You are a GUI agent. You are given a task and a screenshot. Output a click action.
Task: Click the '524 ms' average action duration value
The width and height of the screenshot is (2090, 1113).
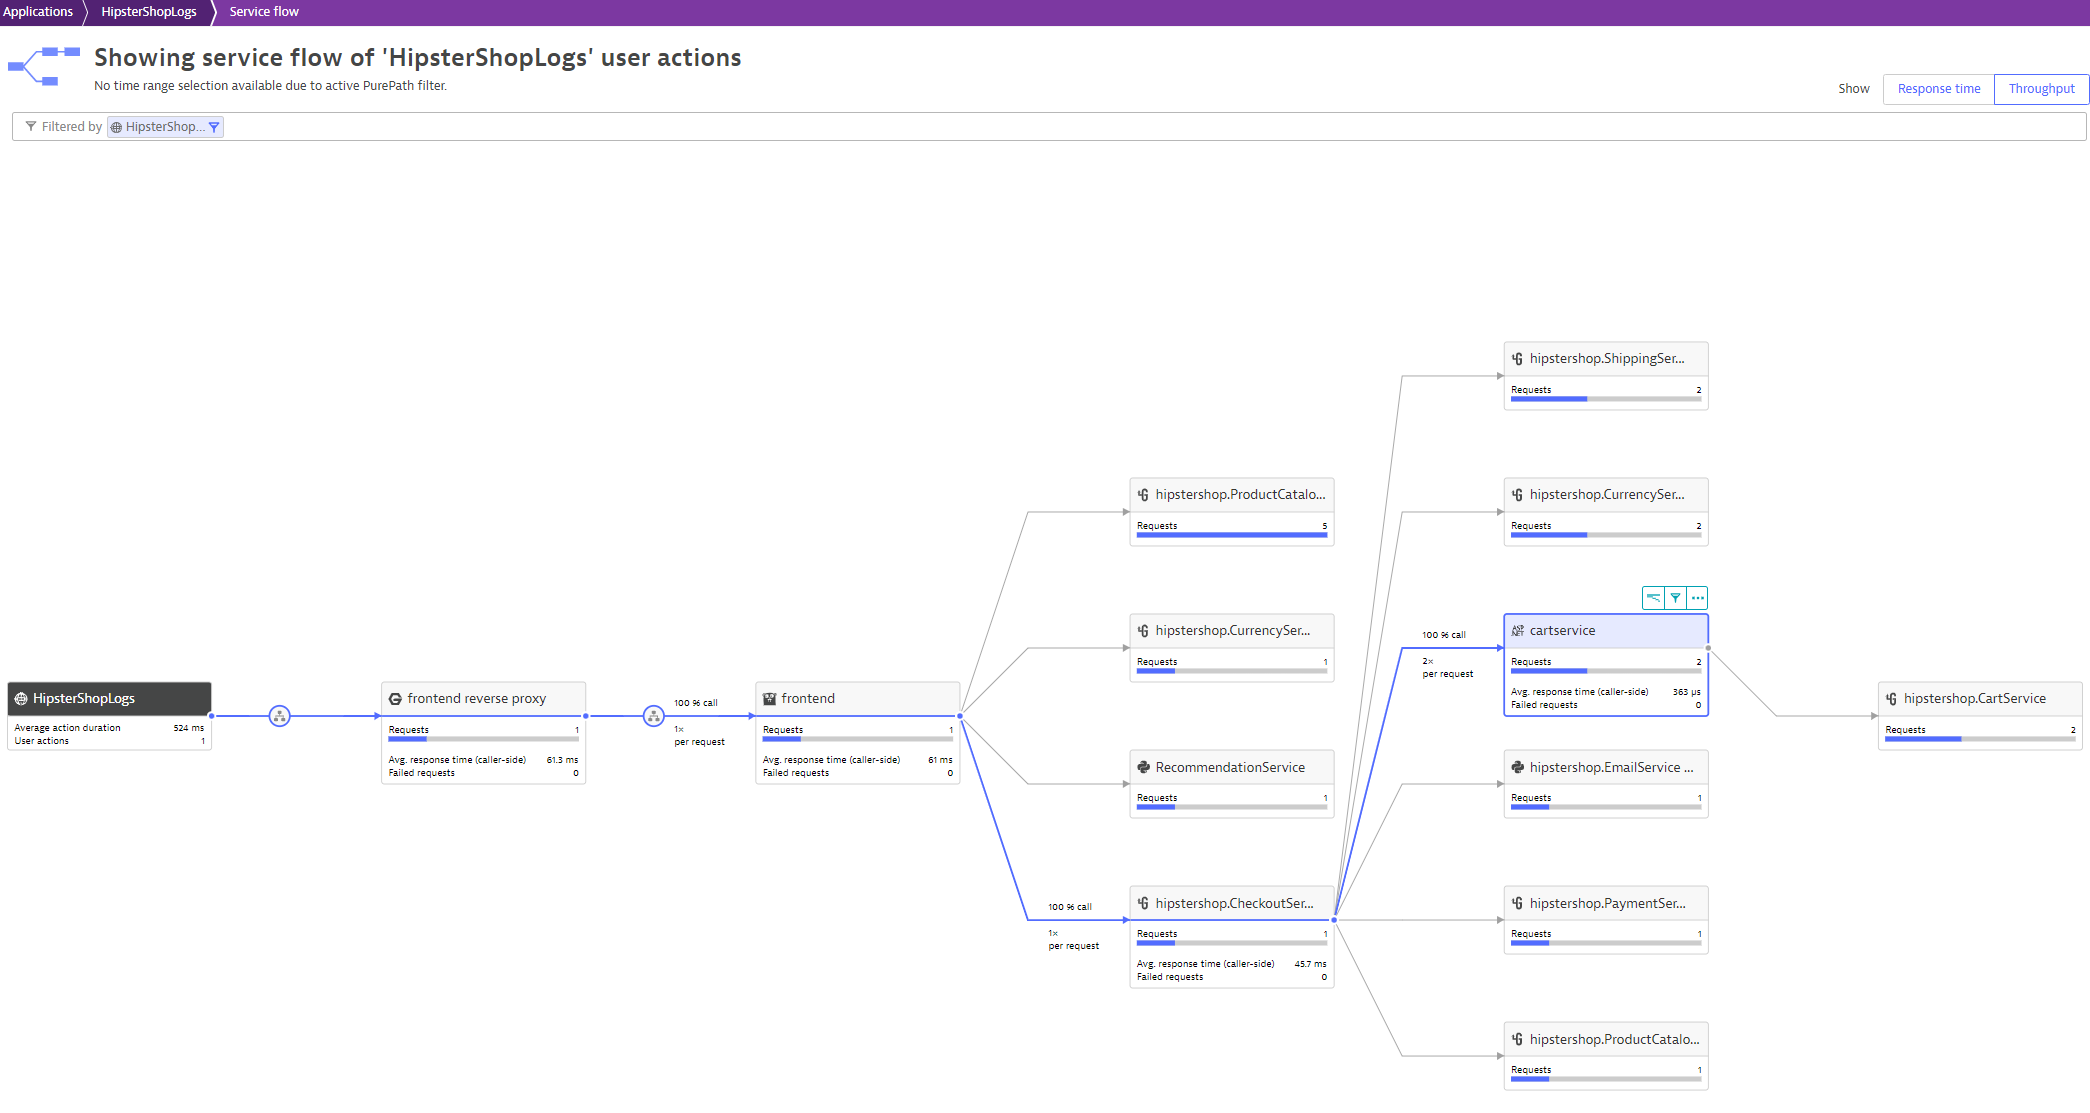click(x=189, y=728)
